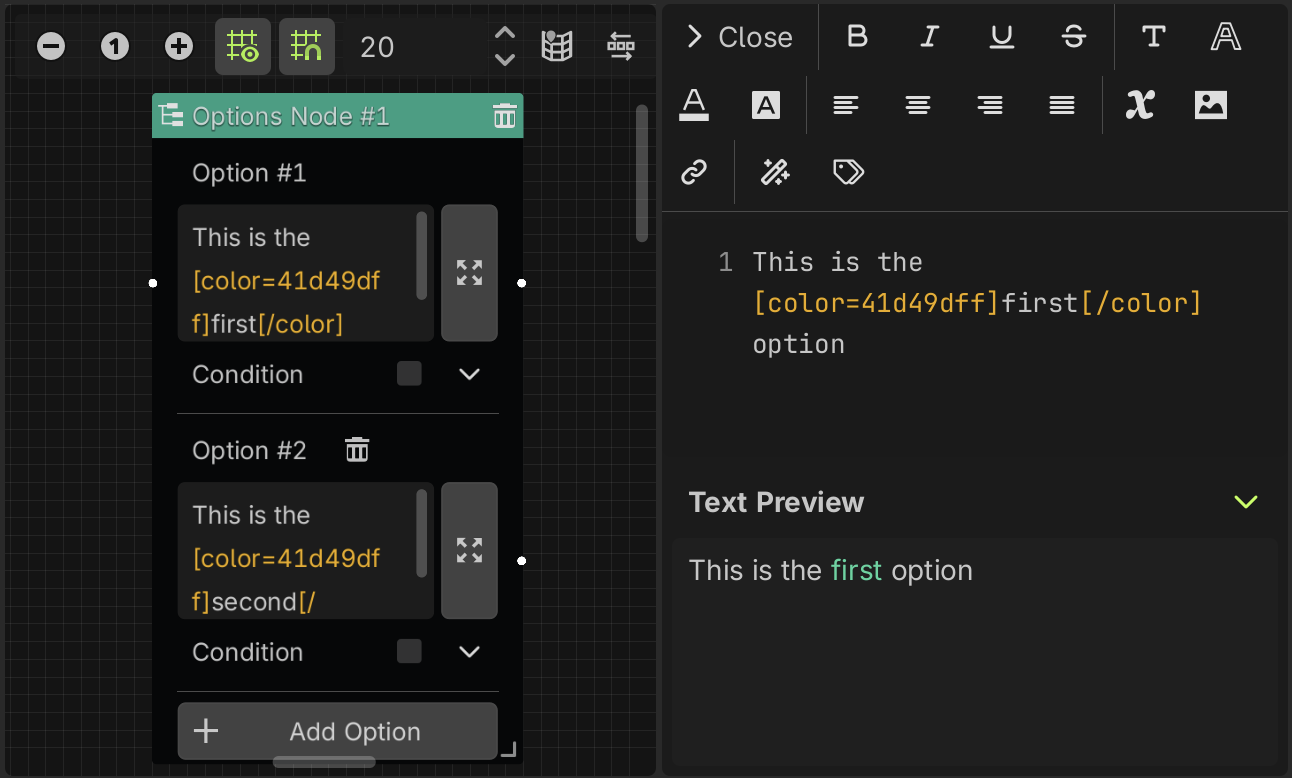Justify text fill alignment
The width and height of the screenshot is (1292, 778).
pyautogui.click(x=1062, y=105)
